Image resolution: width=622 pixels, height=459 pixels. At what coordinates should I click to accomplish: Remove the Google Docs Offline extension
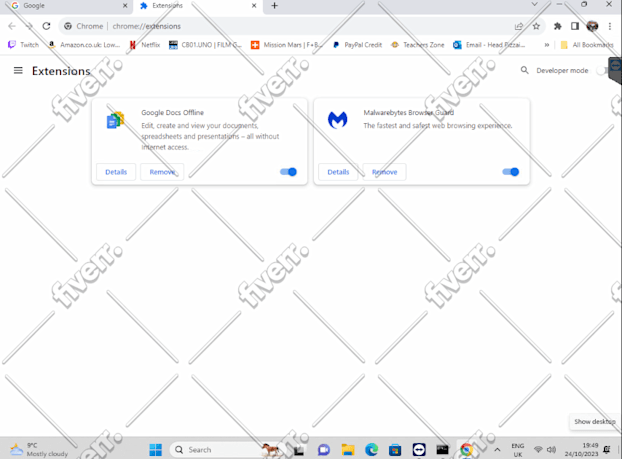point(162,172)
